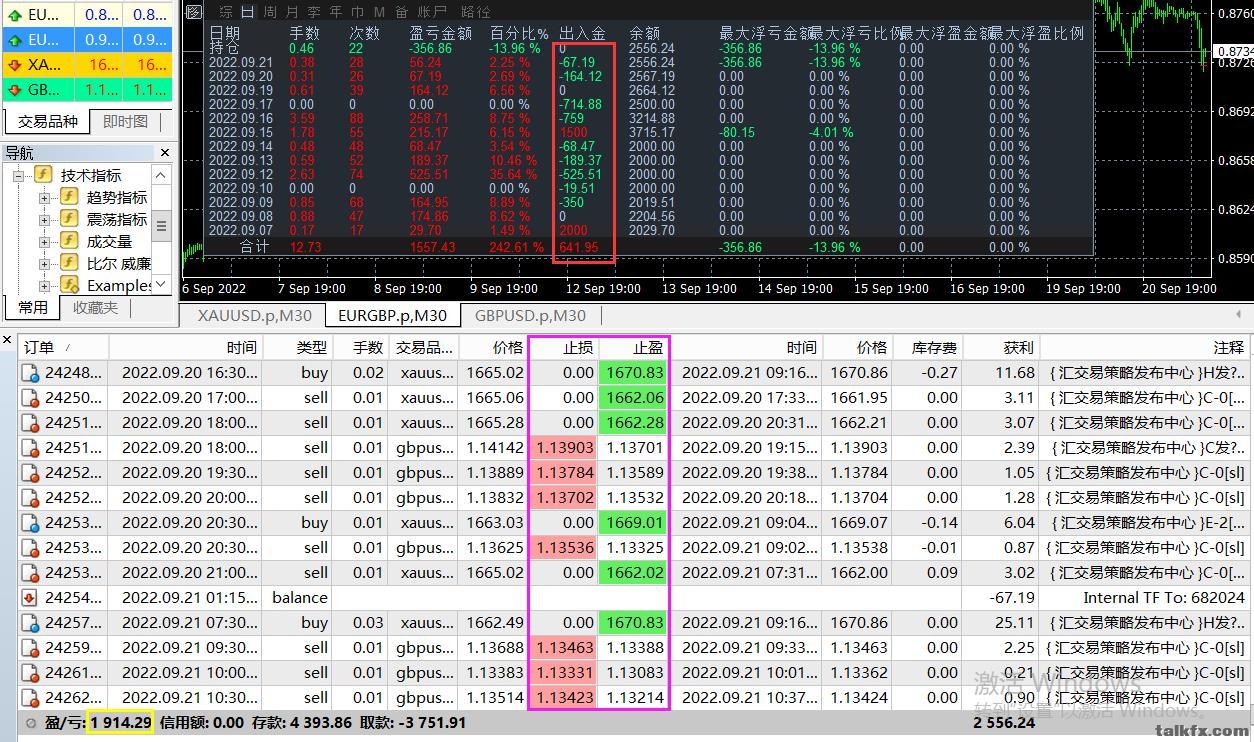This screenshot has width=1254, height=742.
Task: Click the order icon of the 1.13514 sell row
Action: [x=31, y=698]
